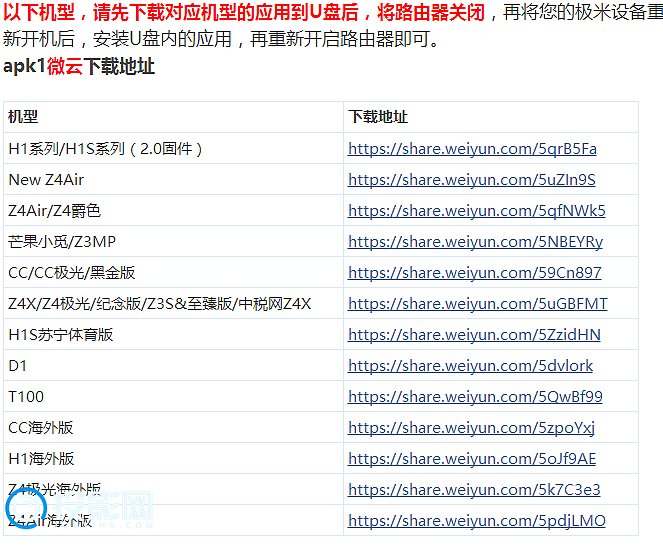Viewport: 663px width, 552px height.
Task: Open New Z4Air download link 5uZIn9S
Action: pyautogui.click(x=471, y=180)
